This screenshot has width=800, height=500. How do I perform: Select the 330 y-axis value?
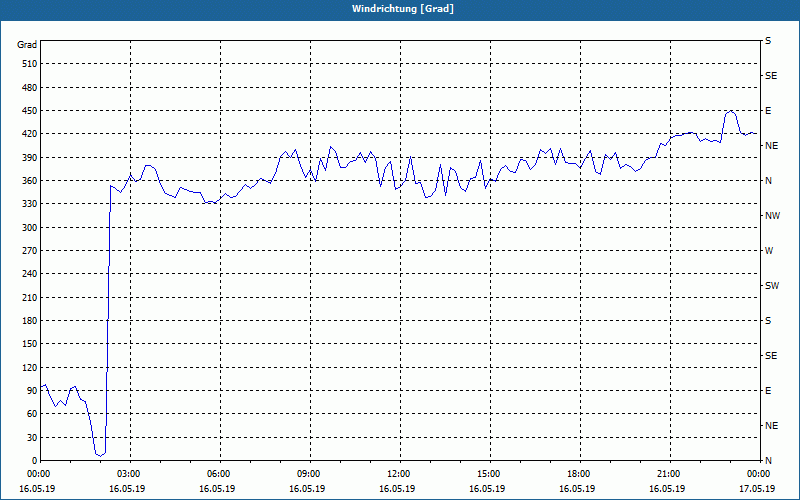(30, 204)
